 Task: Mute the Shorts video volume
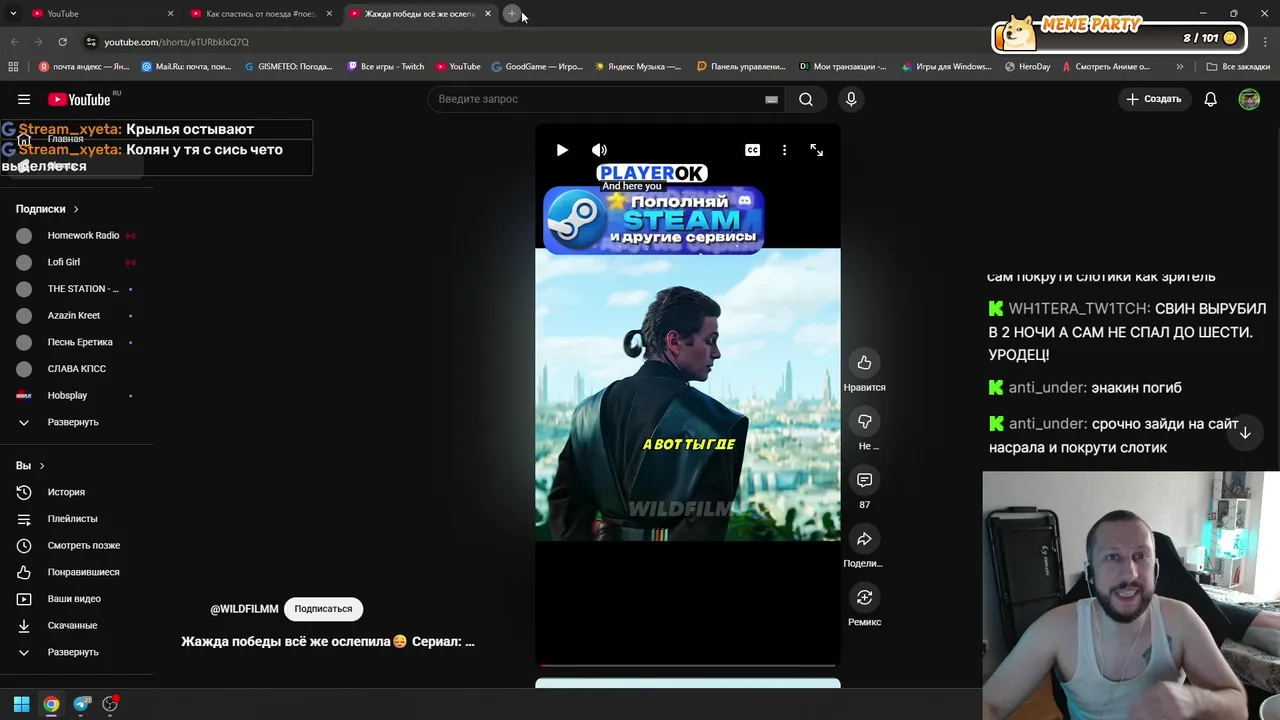599,150
